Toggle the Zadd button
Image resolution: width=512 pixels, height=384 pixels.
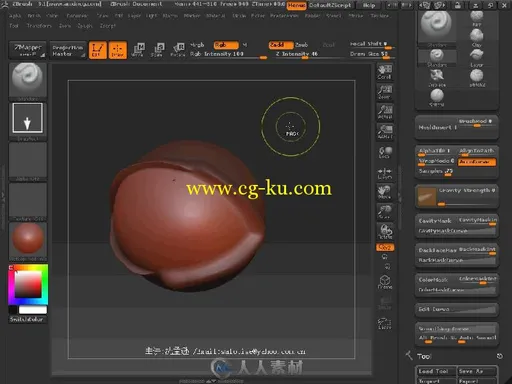click(281, 45)
